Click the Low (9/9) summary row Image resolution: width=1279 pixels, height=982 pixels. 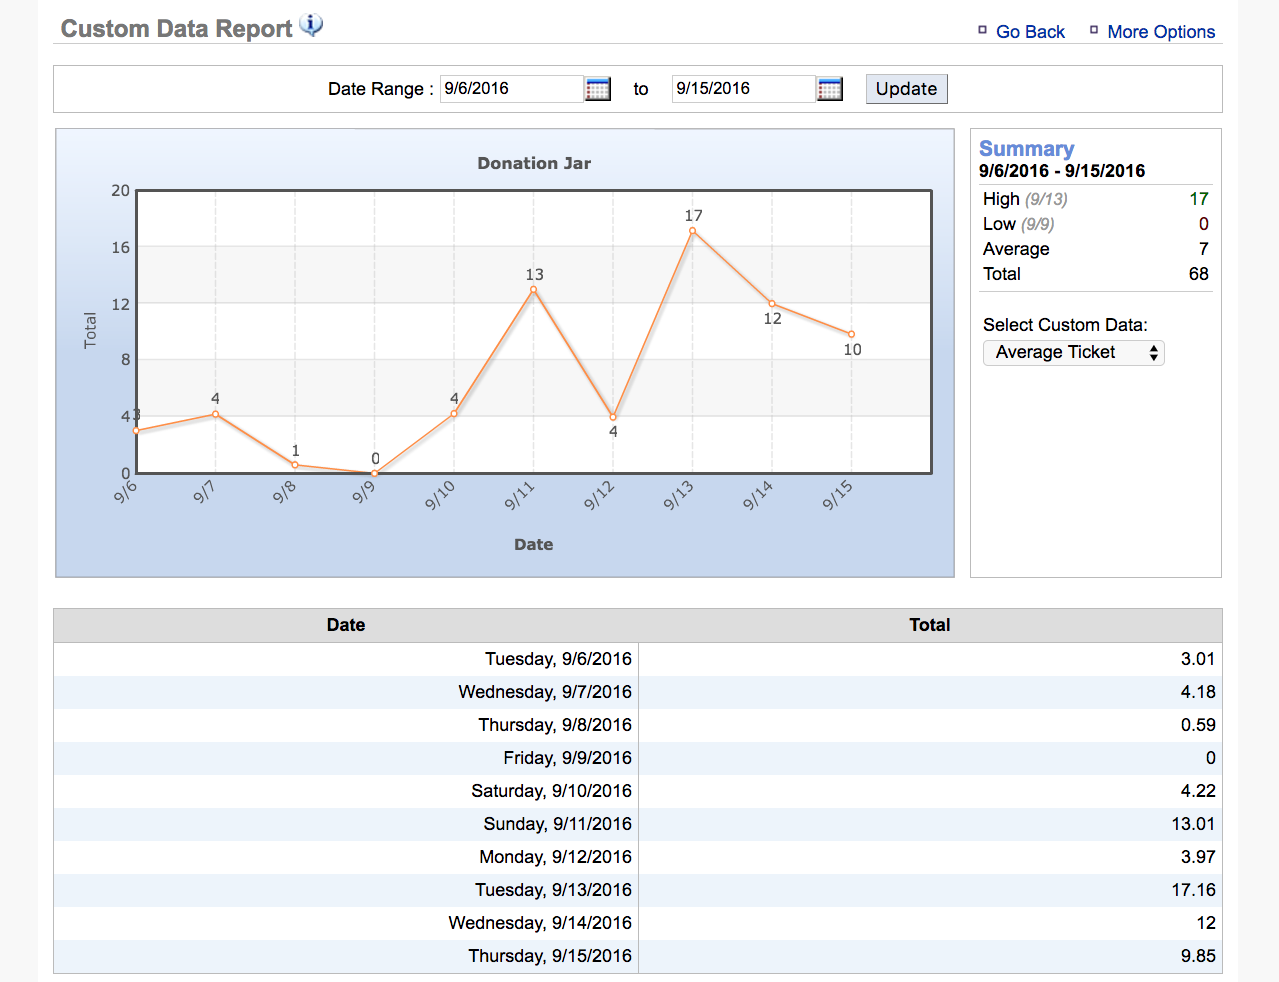(1096, 224)
